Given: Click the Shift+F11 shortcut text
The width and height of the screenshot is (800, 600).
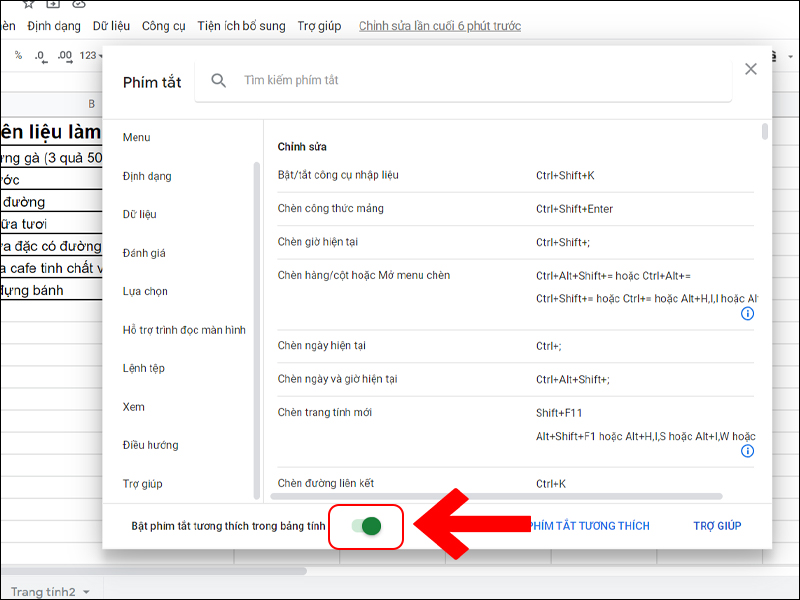Looking at the screenshot, I should coord(559,413).
